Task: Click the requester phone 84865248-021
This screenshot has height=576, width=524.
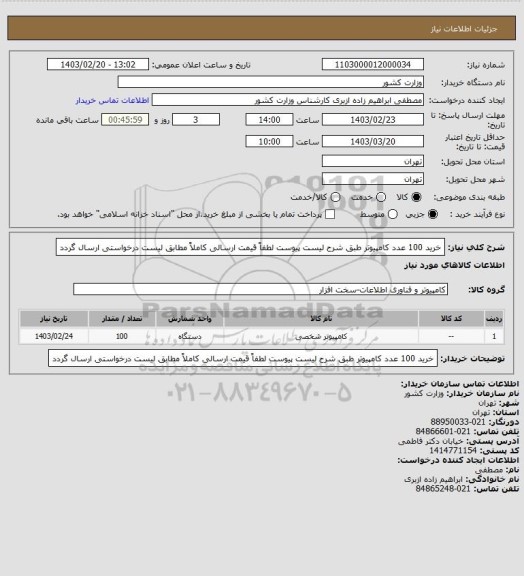Action: point(443,489)
